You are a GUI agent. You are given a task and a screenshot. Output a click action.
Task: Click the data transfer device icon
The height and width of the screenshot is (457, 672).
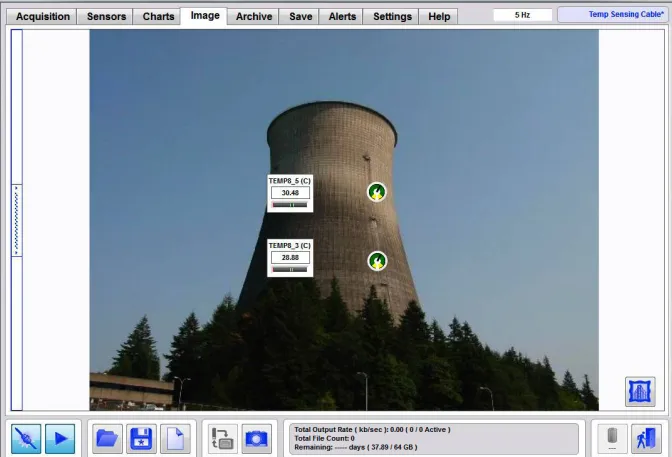point(222,439)
